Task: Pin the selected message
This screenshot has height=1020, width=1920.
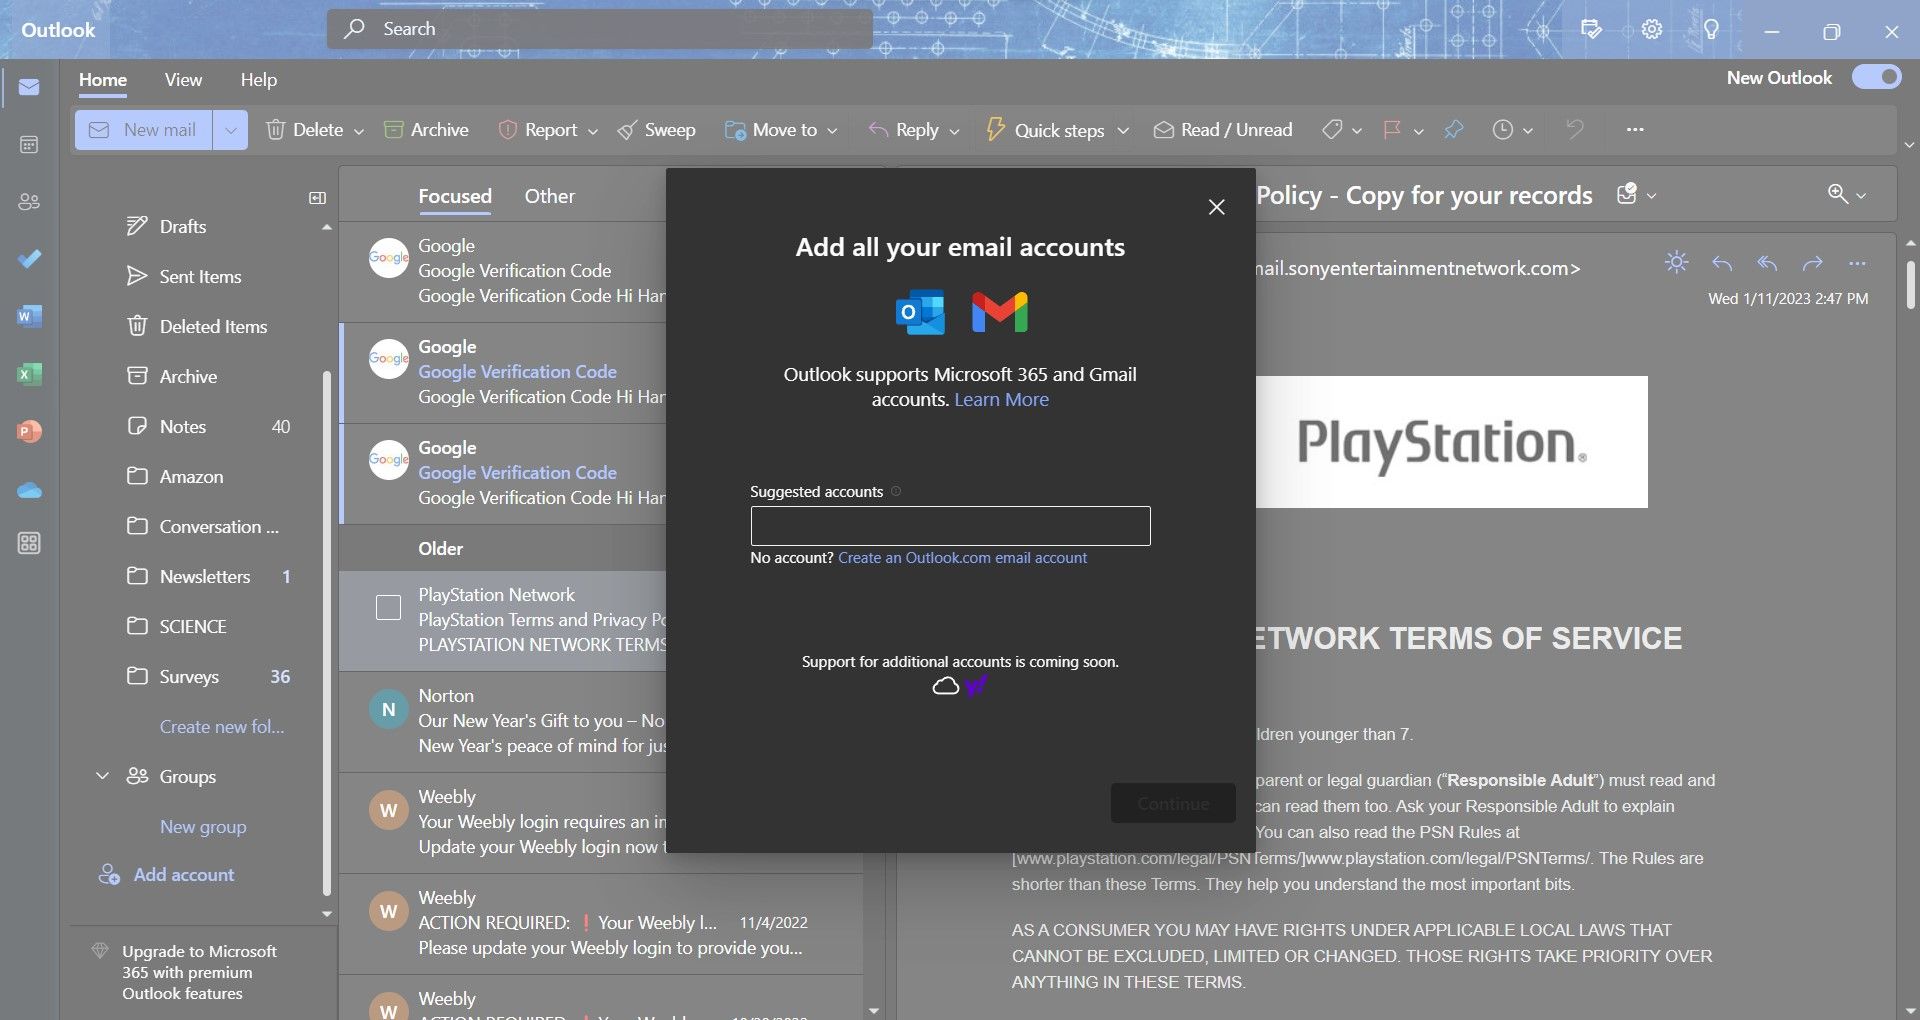Action: 1453,129
